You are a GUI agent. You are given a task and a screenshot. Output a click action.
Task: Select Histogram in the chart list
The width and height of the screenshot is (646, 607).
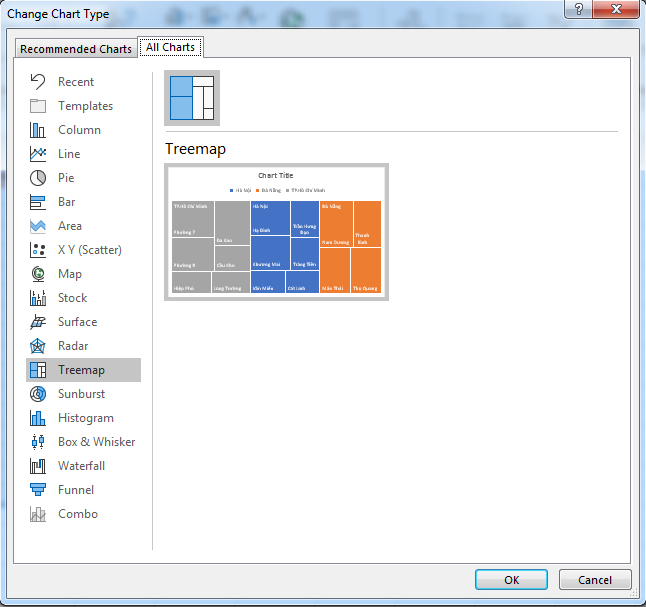pos(85,418)
